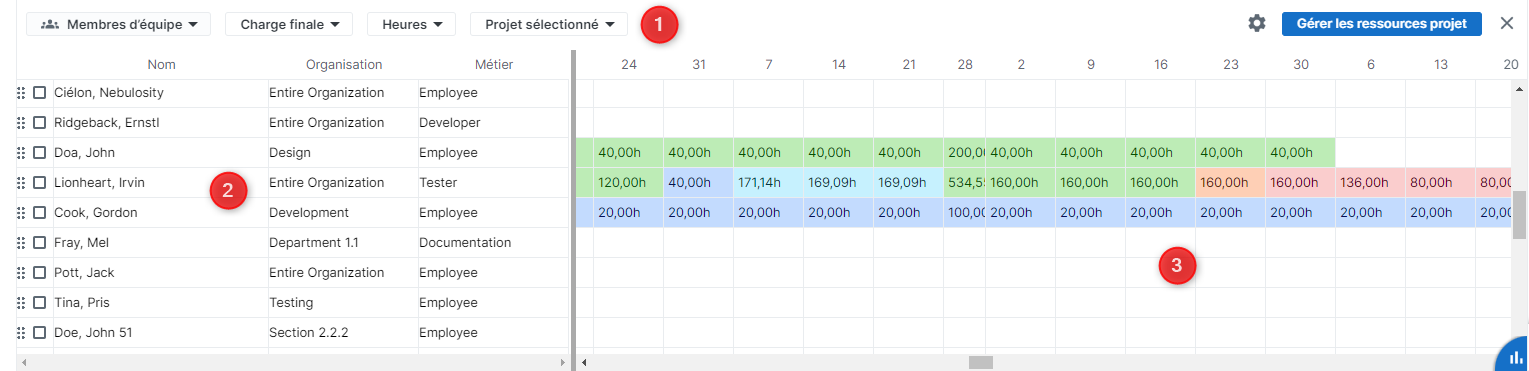Expand the Charge finale dropdown
The image size is (1529, 371).
pos(289,24)
